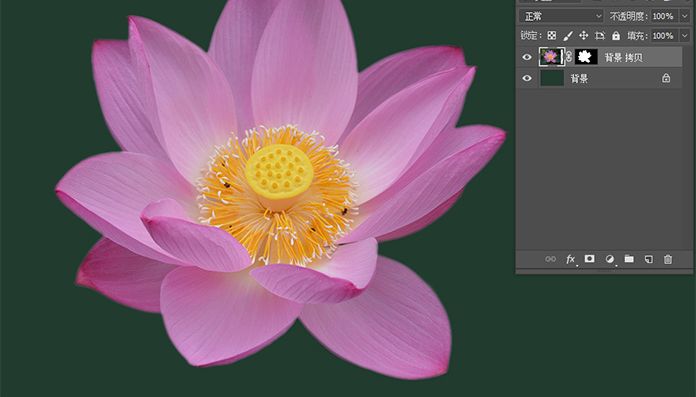Select the 背景 拷贝 layer mask thumbnail
The height and width of the screenshot is (397, 696).
(586, 57)
